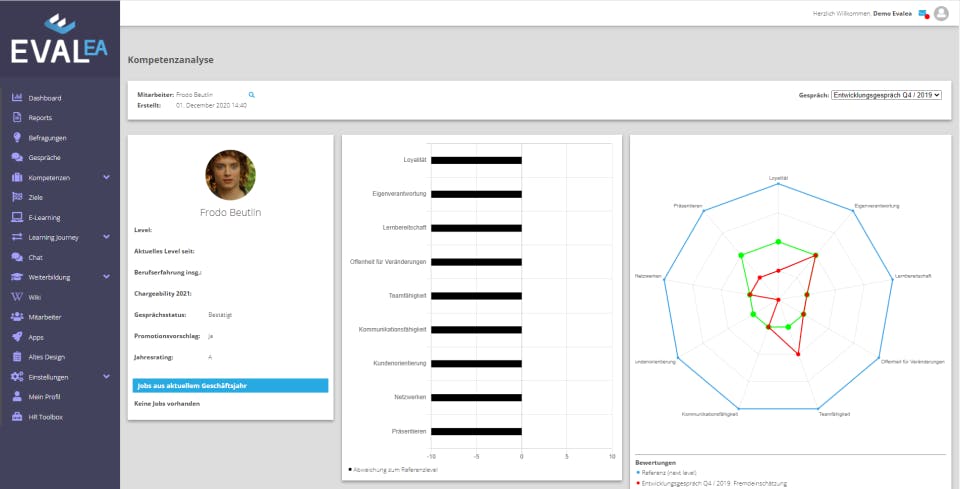
Task: Click the Präsentieren deviation bar
Action: coord(476,431)
